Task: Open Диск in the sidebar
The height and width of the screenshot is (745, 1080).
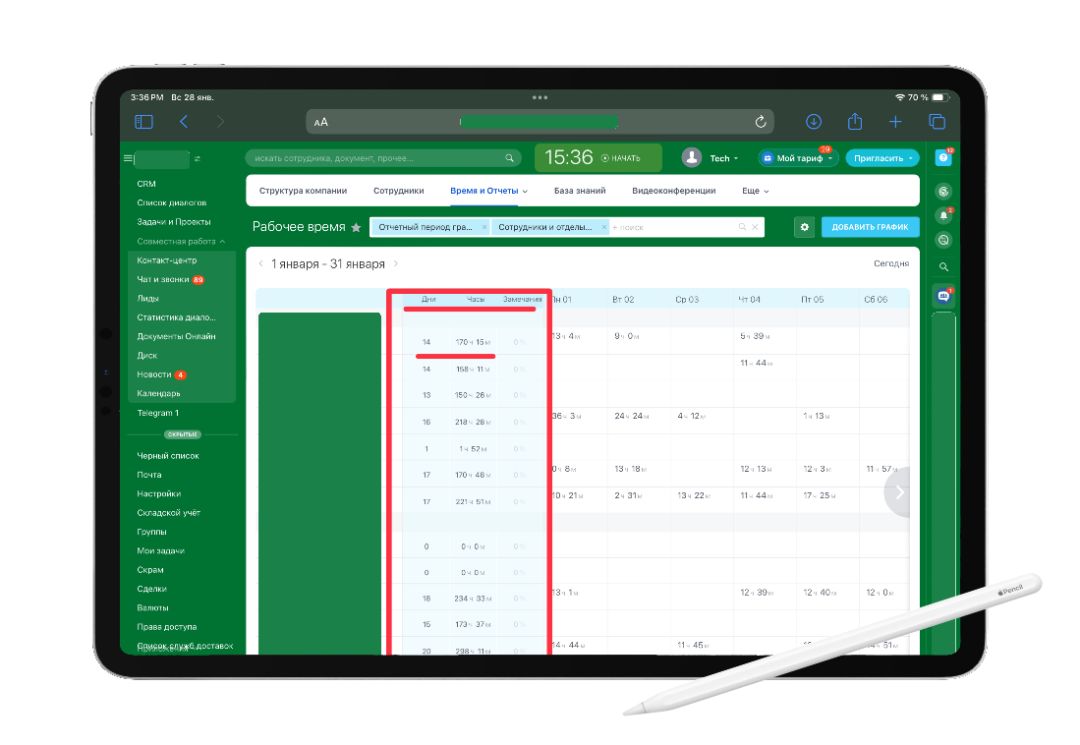Action: tap(147, 356)
